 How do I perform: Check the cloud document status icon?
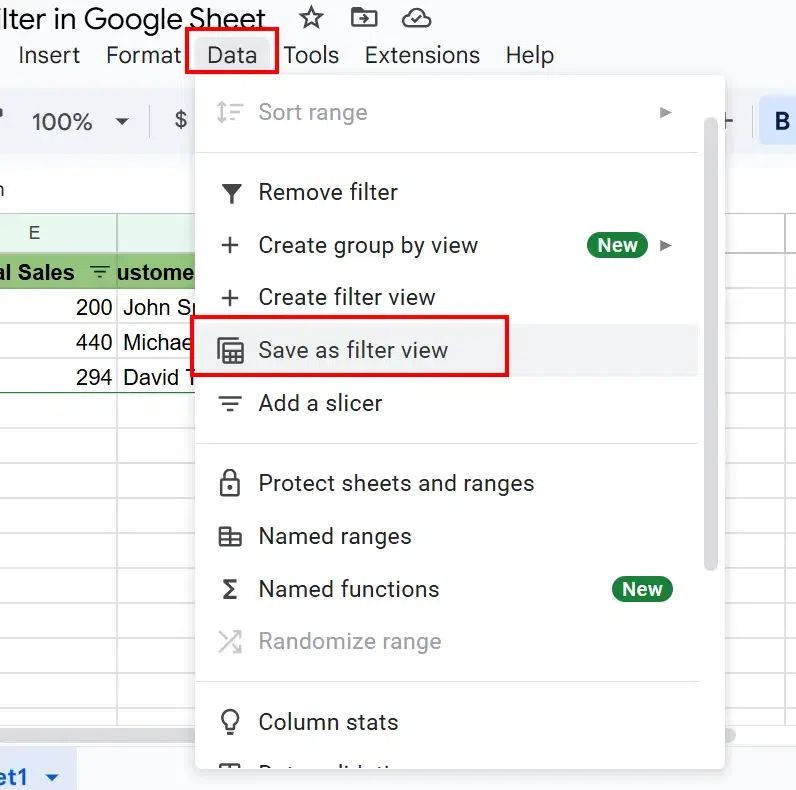[x=415, y=17]
